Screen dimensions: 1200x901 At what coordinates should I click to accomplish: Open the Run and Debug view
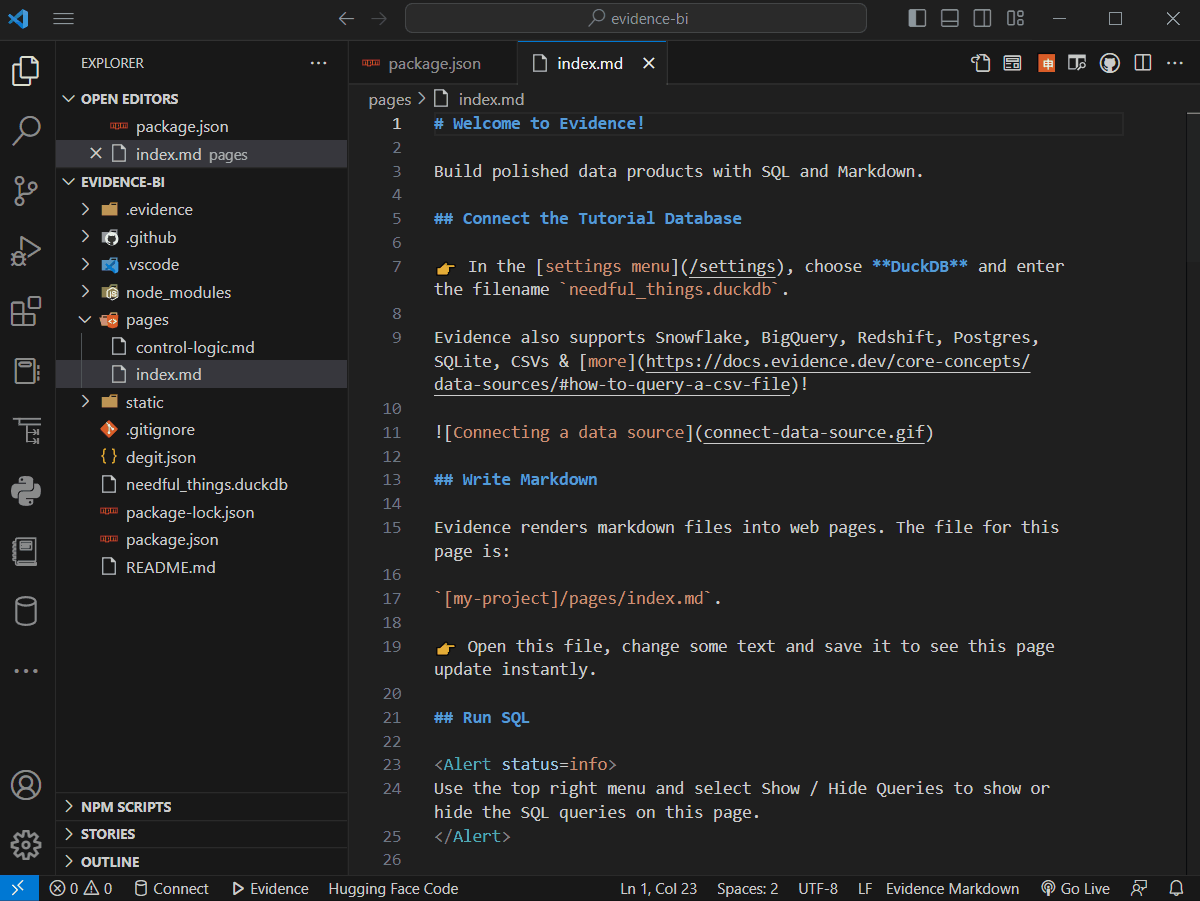[x=26, y=250]
